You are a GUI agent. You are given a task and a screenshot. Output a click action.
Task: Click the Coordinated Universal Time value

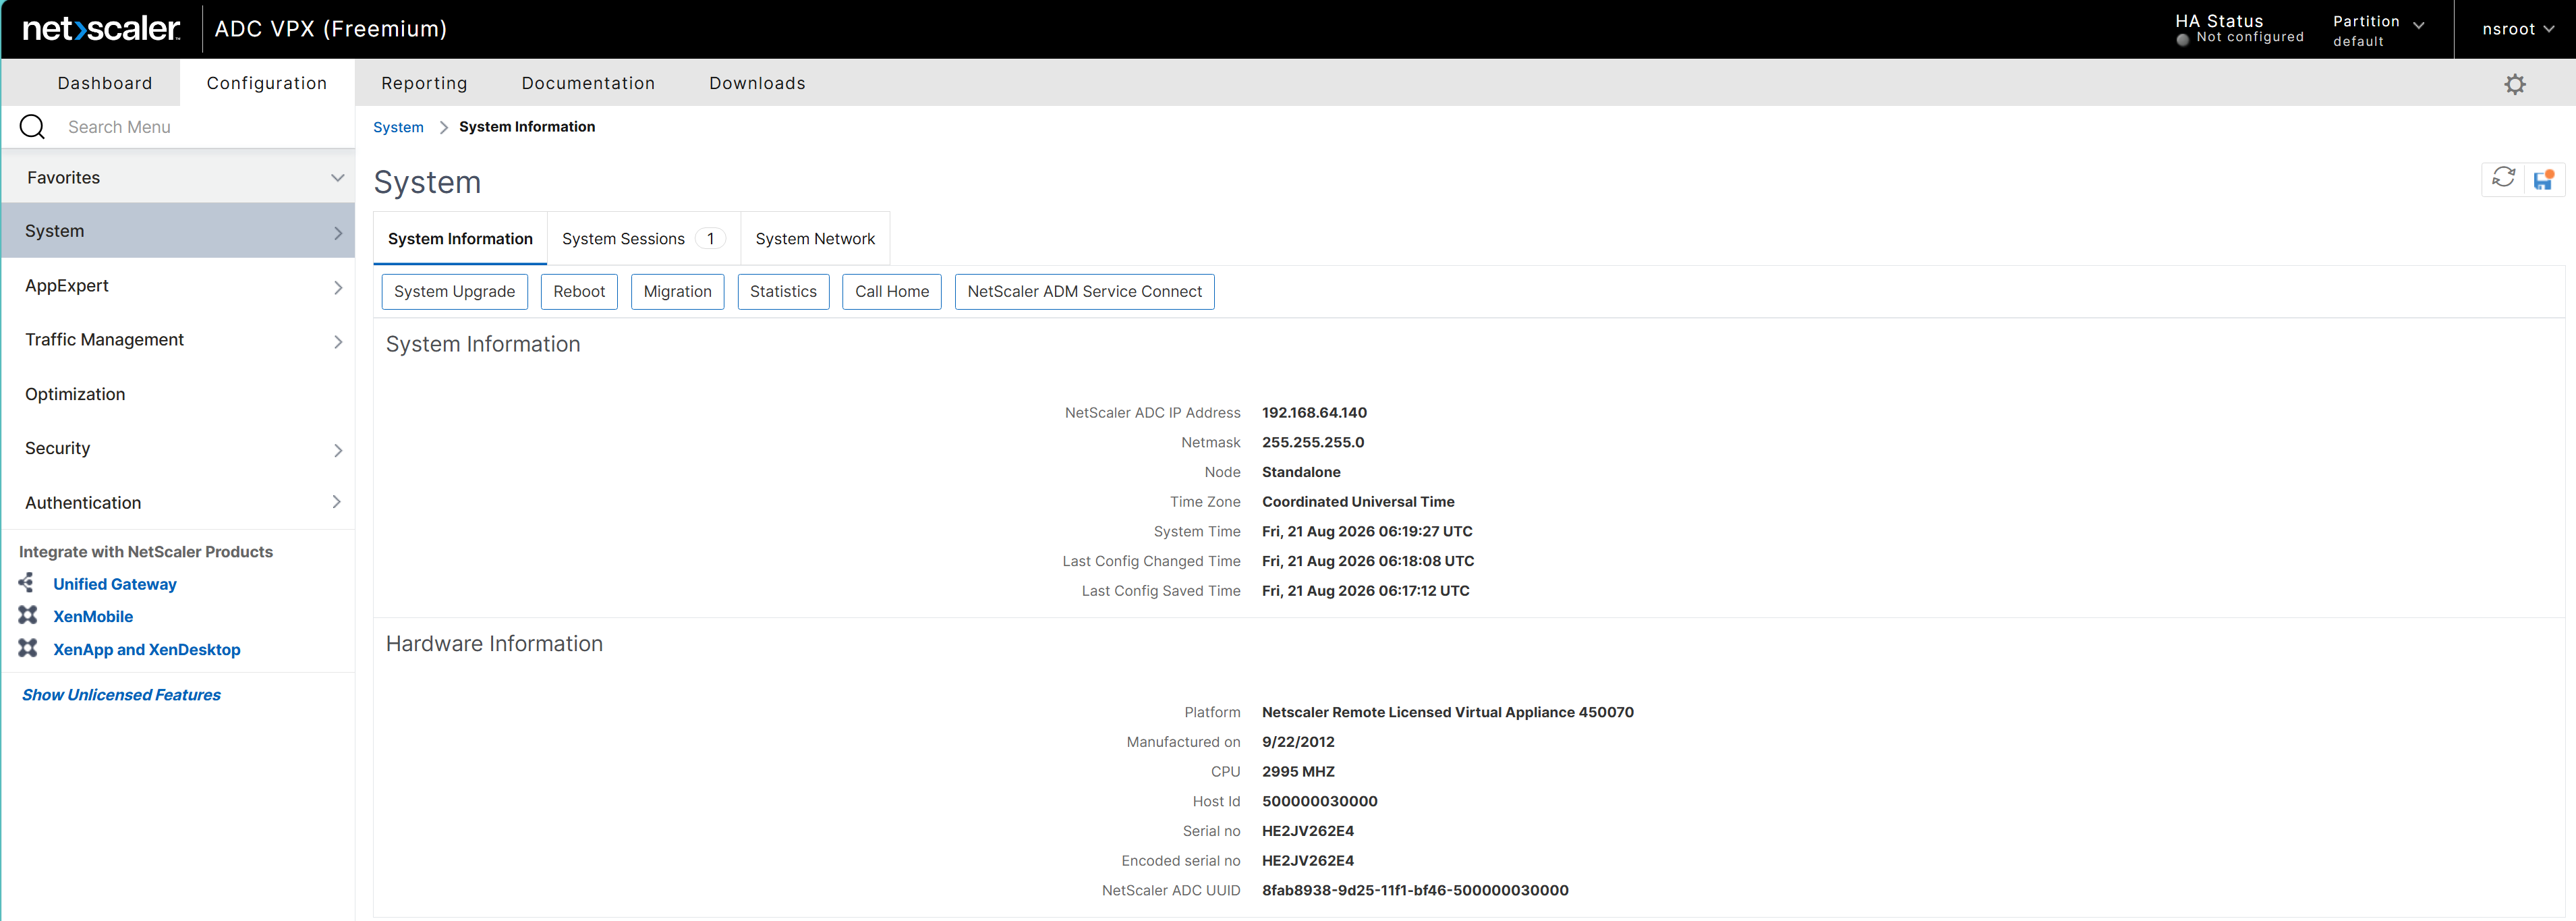coord(1358,502)
